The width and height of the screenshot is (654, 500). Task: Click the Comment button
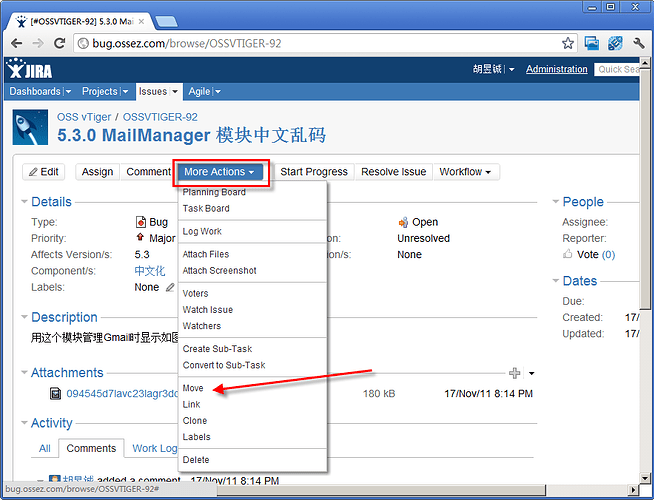(148, 172)
